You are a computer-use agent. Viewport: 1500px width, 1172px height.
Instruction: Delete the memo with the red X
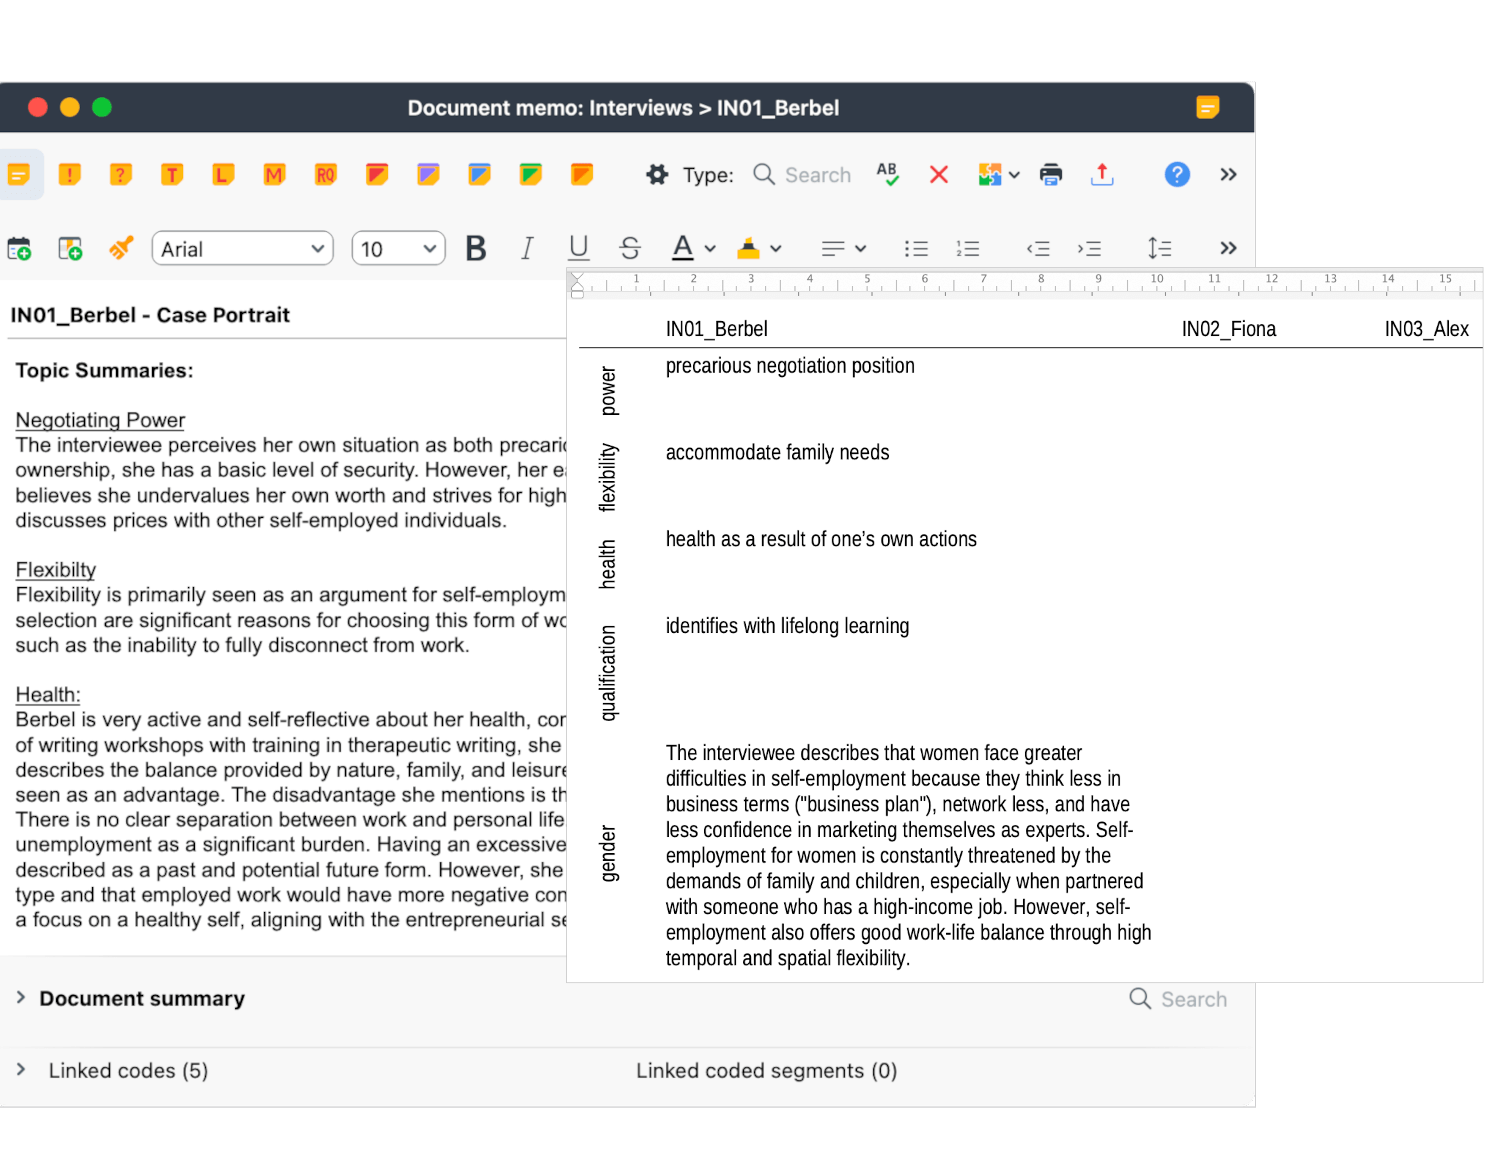pyautogui.click(x=938, y=174)
